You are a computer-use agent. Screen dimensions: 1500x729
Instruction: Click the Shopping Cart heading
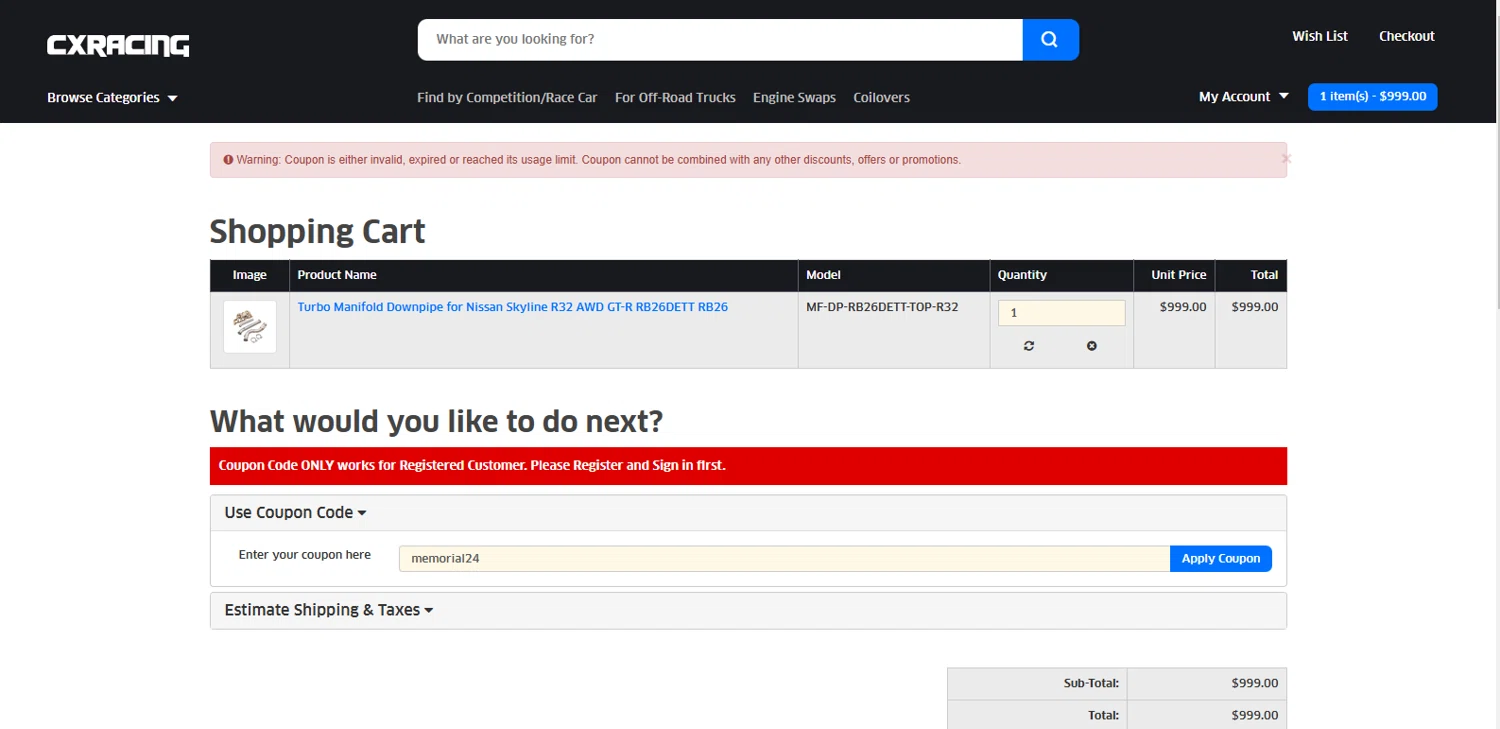[317, 232]
